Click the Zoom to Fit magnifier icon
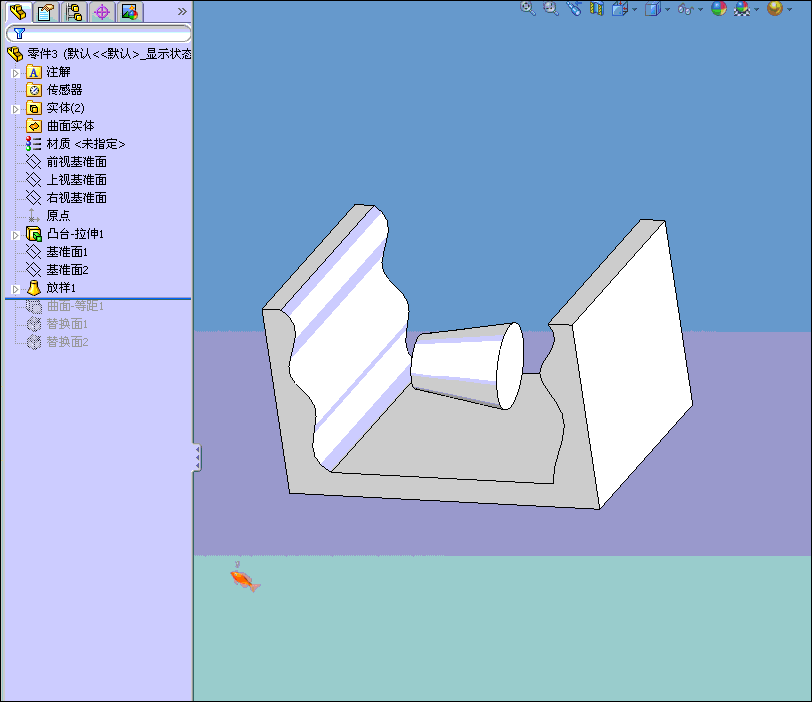 528,8
